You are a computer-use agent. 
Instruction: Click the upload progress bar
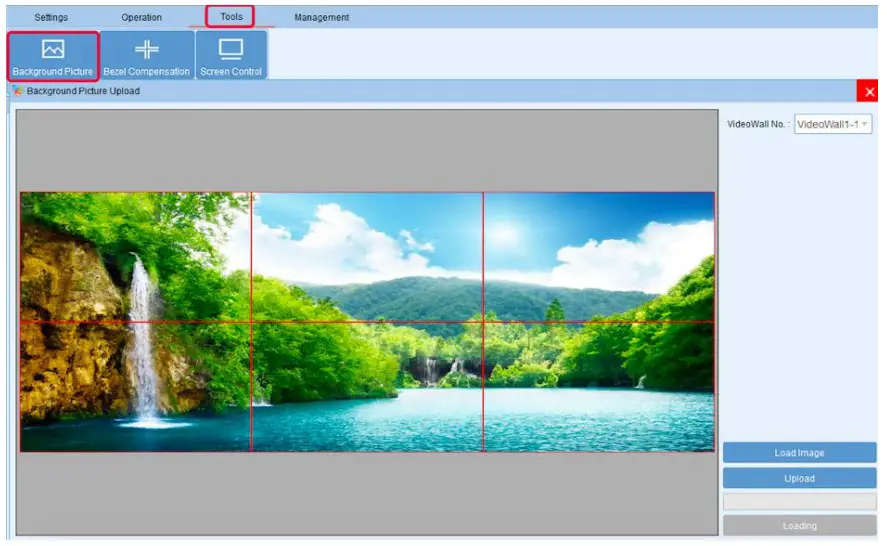(x=799, y=501)
